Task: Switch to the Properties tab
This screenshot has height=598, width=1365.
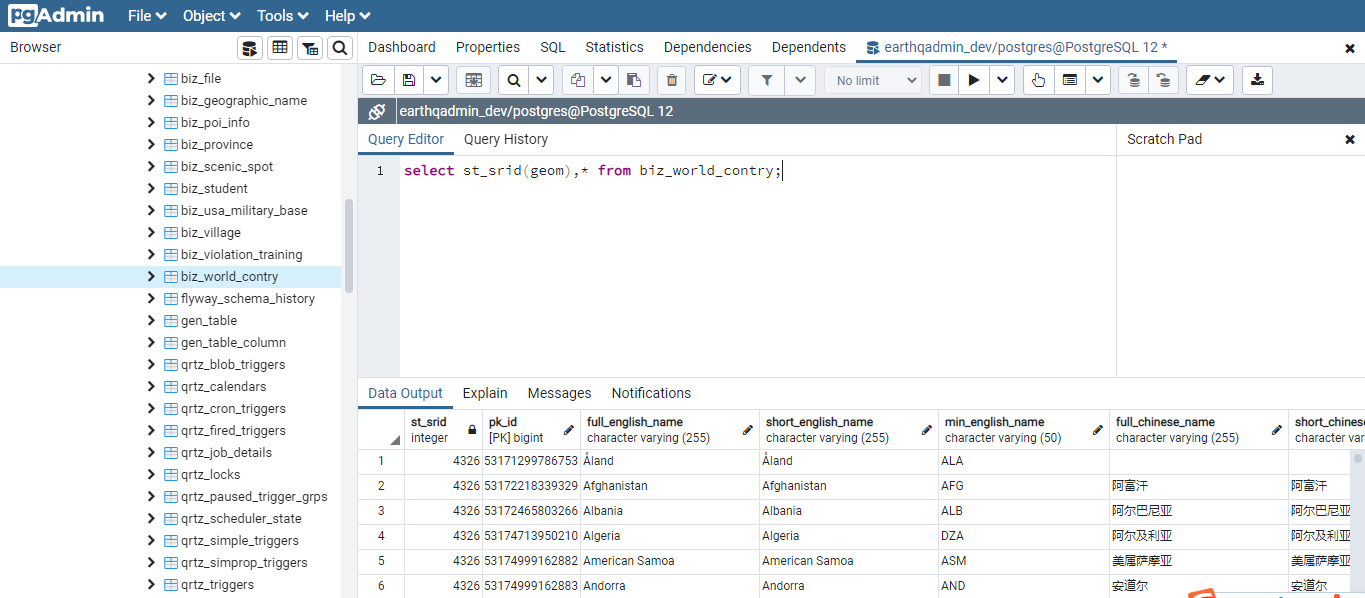Action: point(488,47)
